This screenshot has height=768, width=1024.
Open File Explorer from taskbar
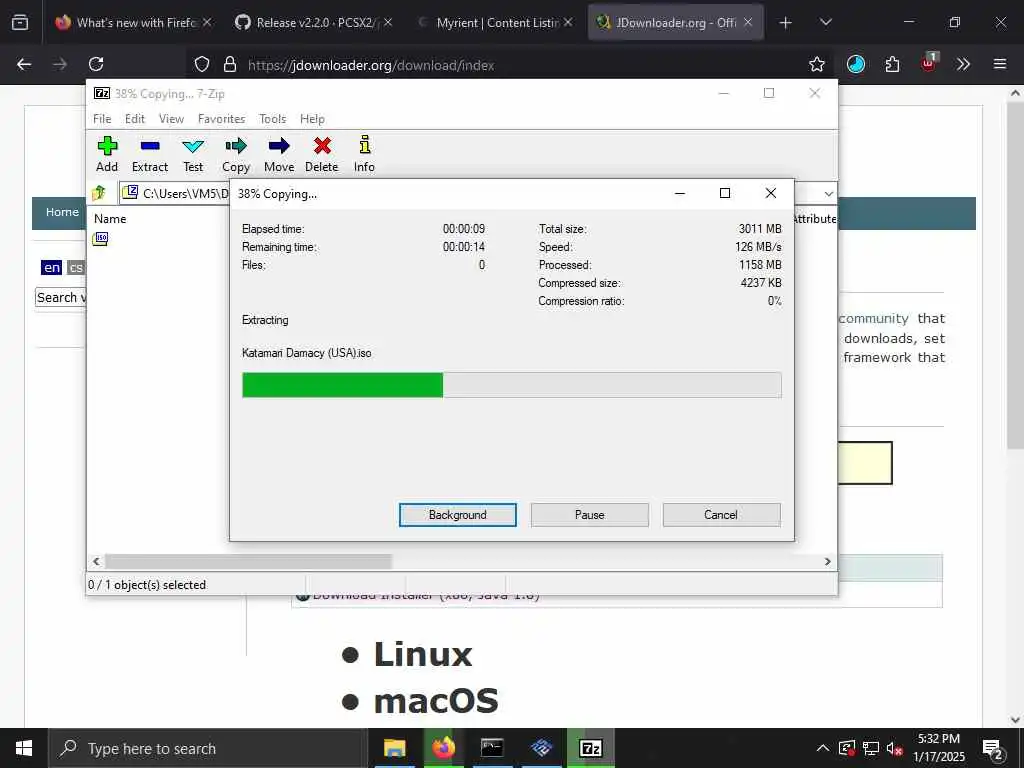(x=394, y=748)
